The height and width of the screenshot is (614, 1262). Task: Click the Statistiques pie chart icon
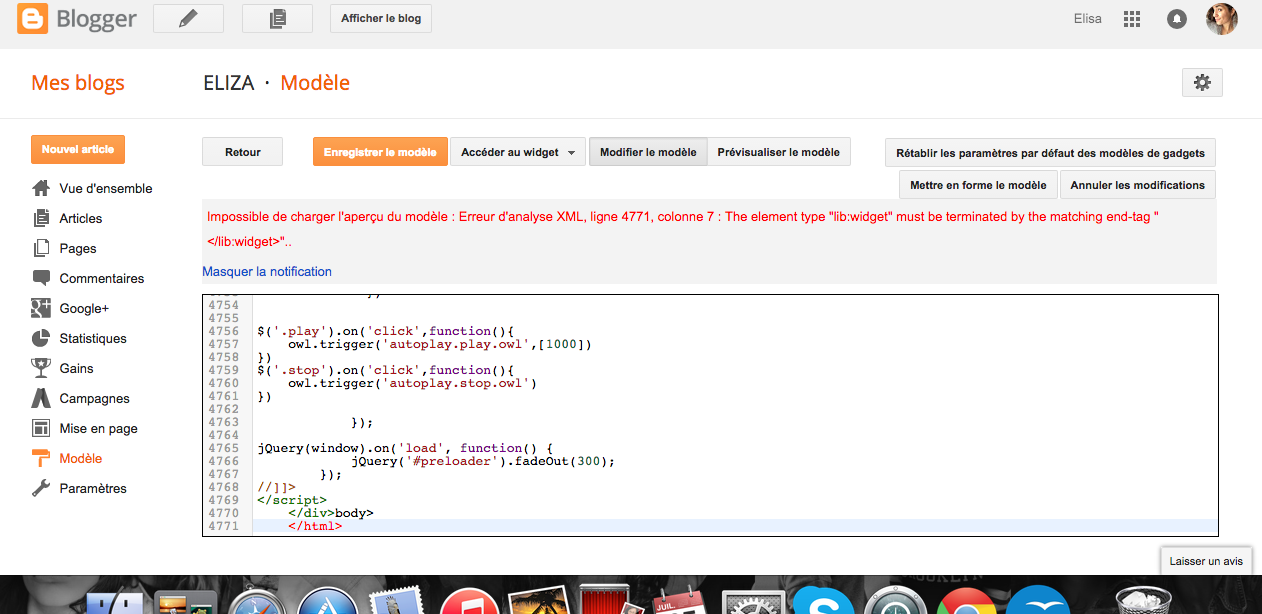coord(40,338)
